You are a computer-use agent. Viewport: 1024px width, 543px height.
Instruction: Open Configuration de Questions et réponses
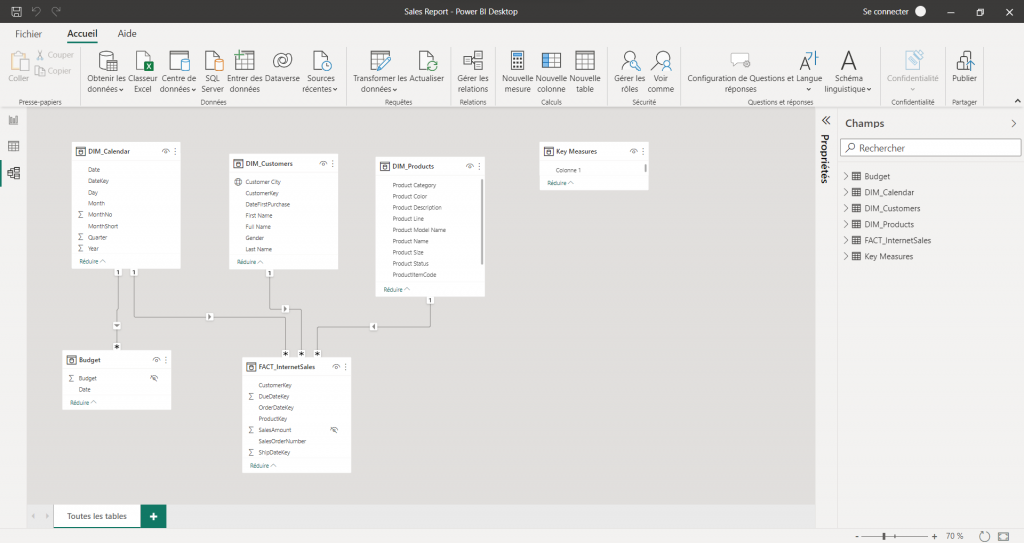coord(740,72)
